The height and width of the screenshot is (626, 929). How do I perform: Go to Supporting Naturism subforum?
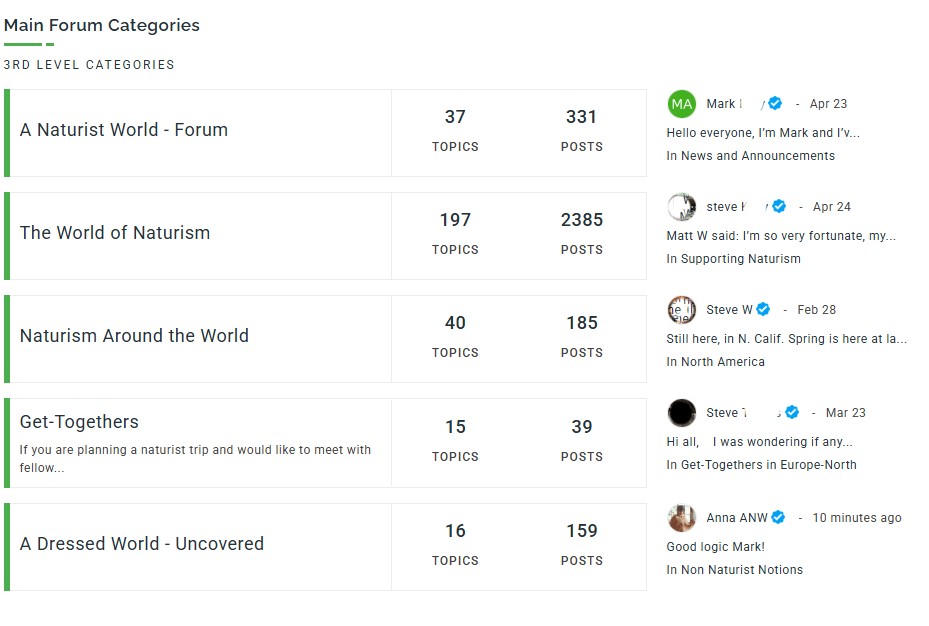click(741, 259)
